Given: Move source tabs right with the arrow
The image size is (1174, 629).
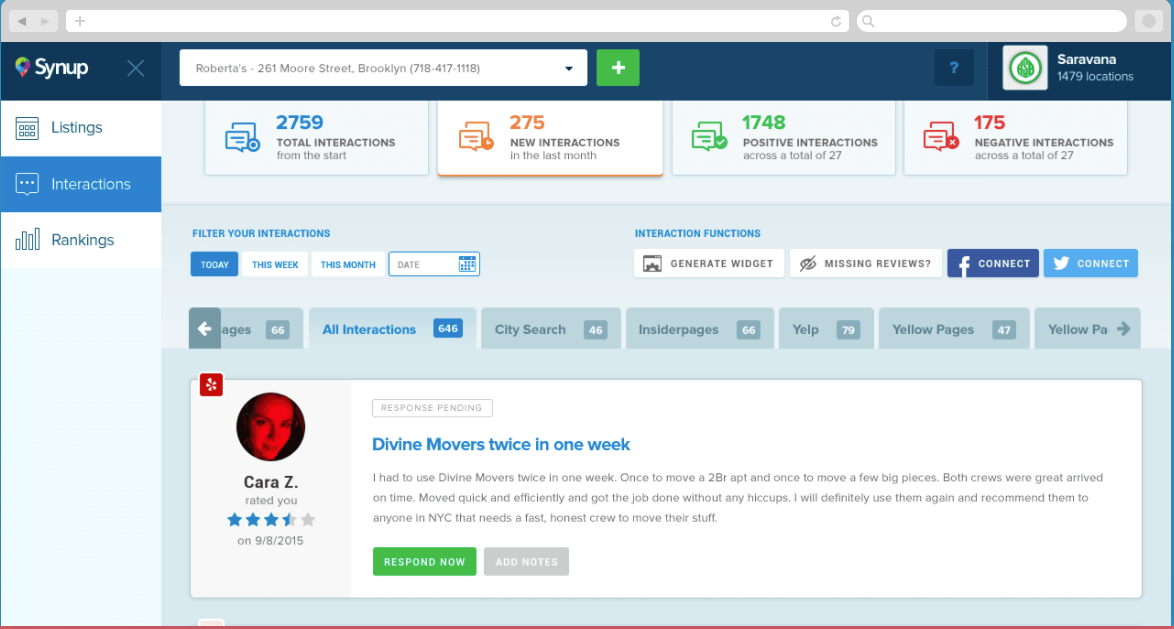Looking at the screenshot, I should (1123, 328).
